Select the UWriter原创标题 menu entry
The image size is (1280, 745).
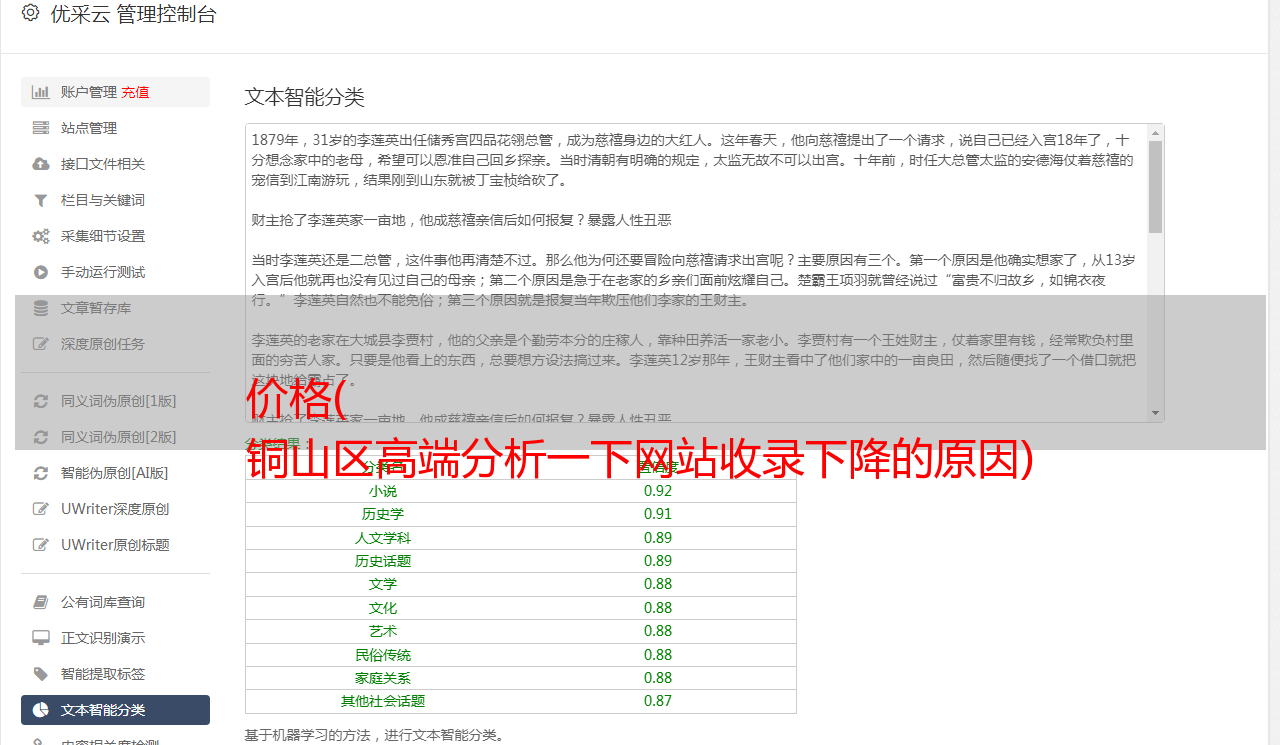114,545
